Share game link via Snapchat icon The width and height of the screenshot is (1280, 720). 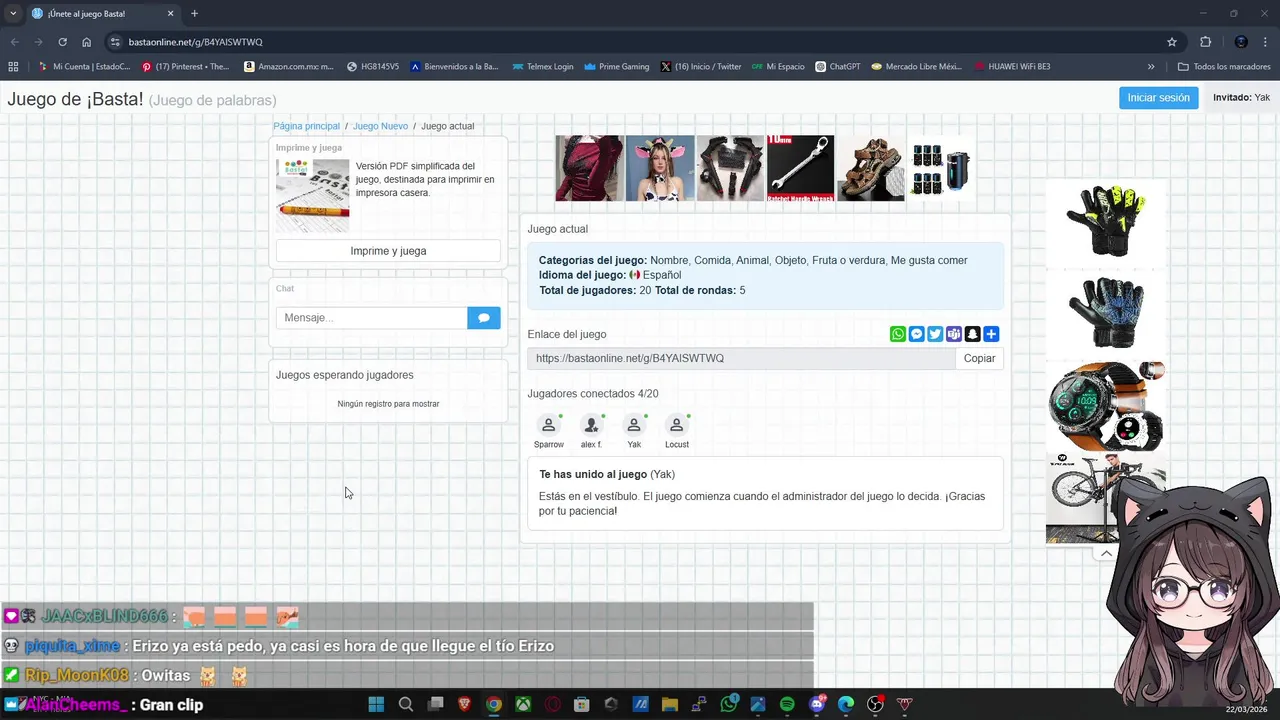click(972, 334)
